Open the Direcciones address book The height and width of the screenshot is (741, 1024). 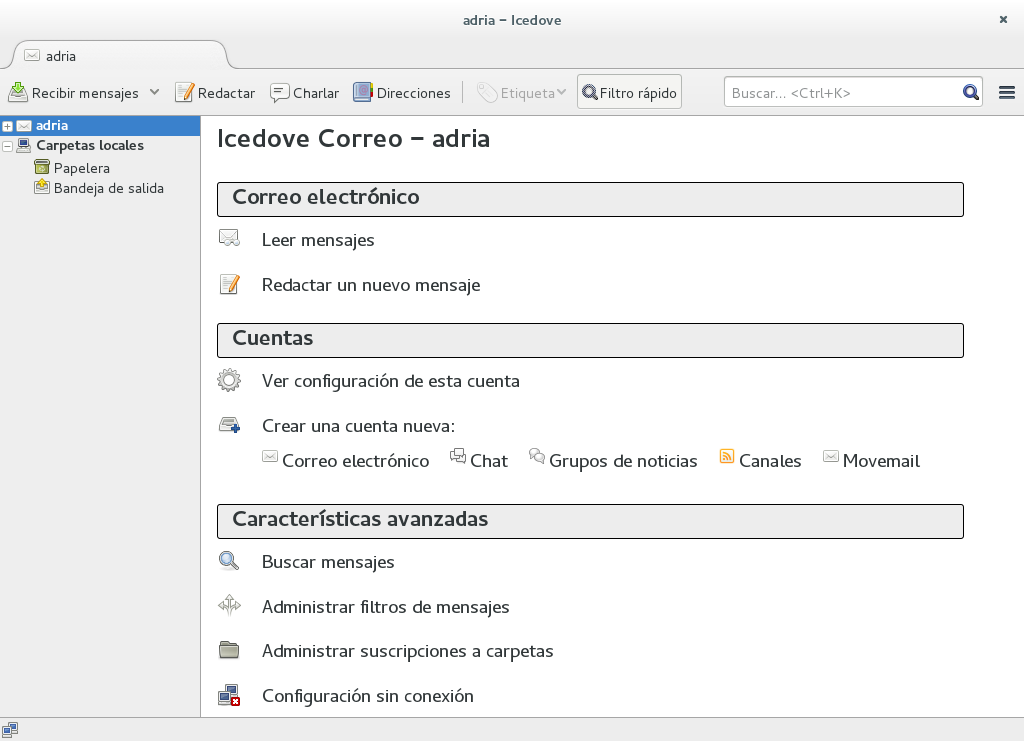(402, 93)
